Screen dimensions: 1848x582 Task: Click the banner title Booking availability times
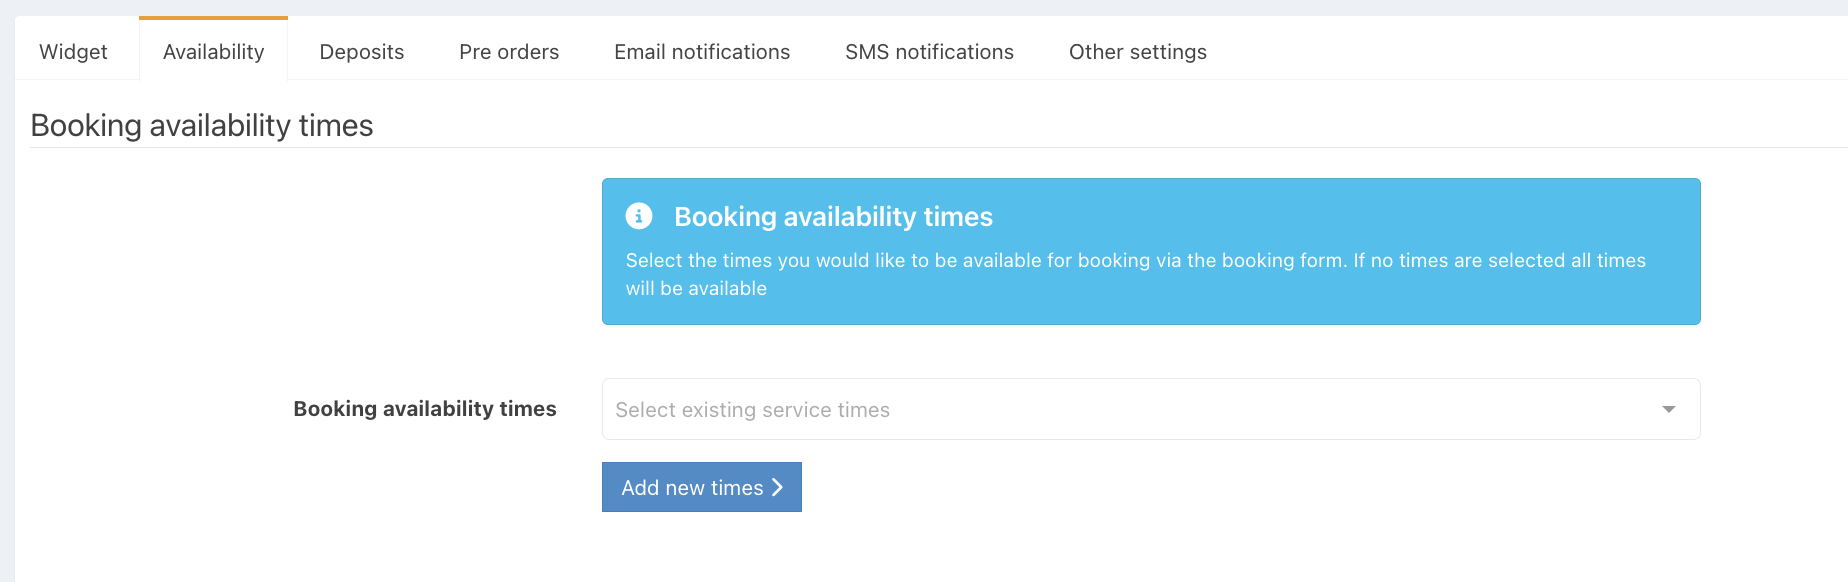[833, 217]
